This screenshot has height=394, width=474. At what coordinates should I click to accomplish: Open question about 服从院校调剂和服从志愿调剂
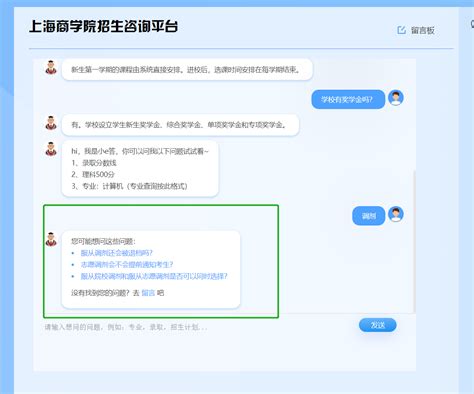pyautogui.click(x=154, y=276)
